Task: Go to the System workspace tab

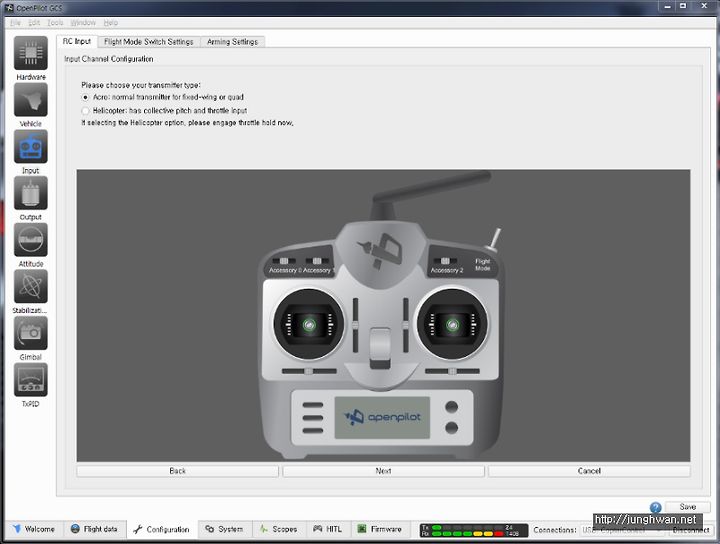Action: click(x=225, y=529)
